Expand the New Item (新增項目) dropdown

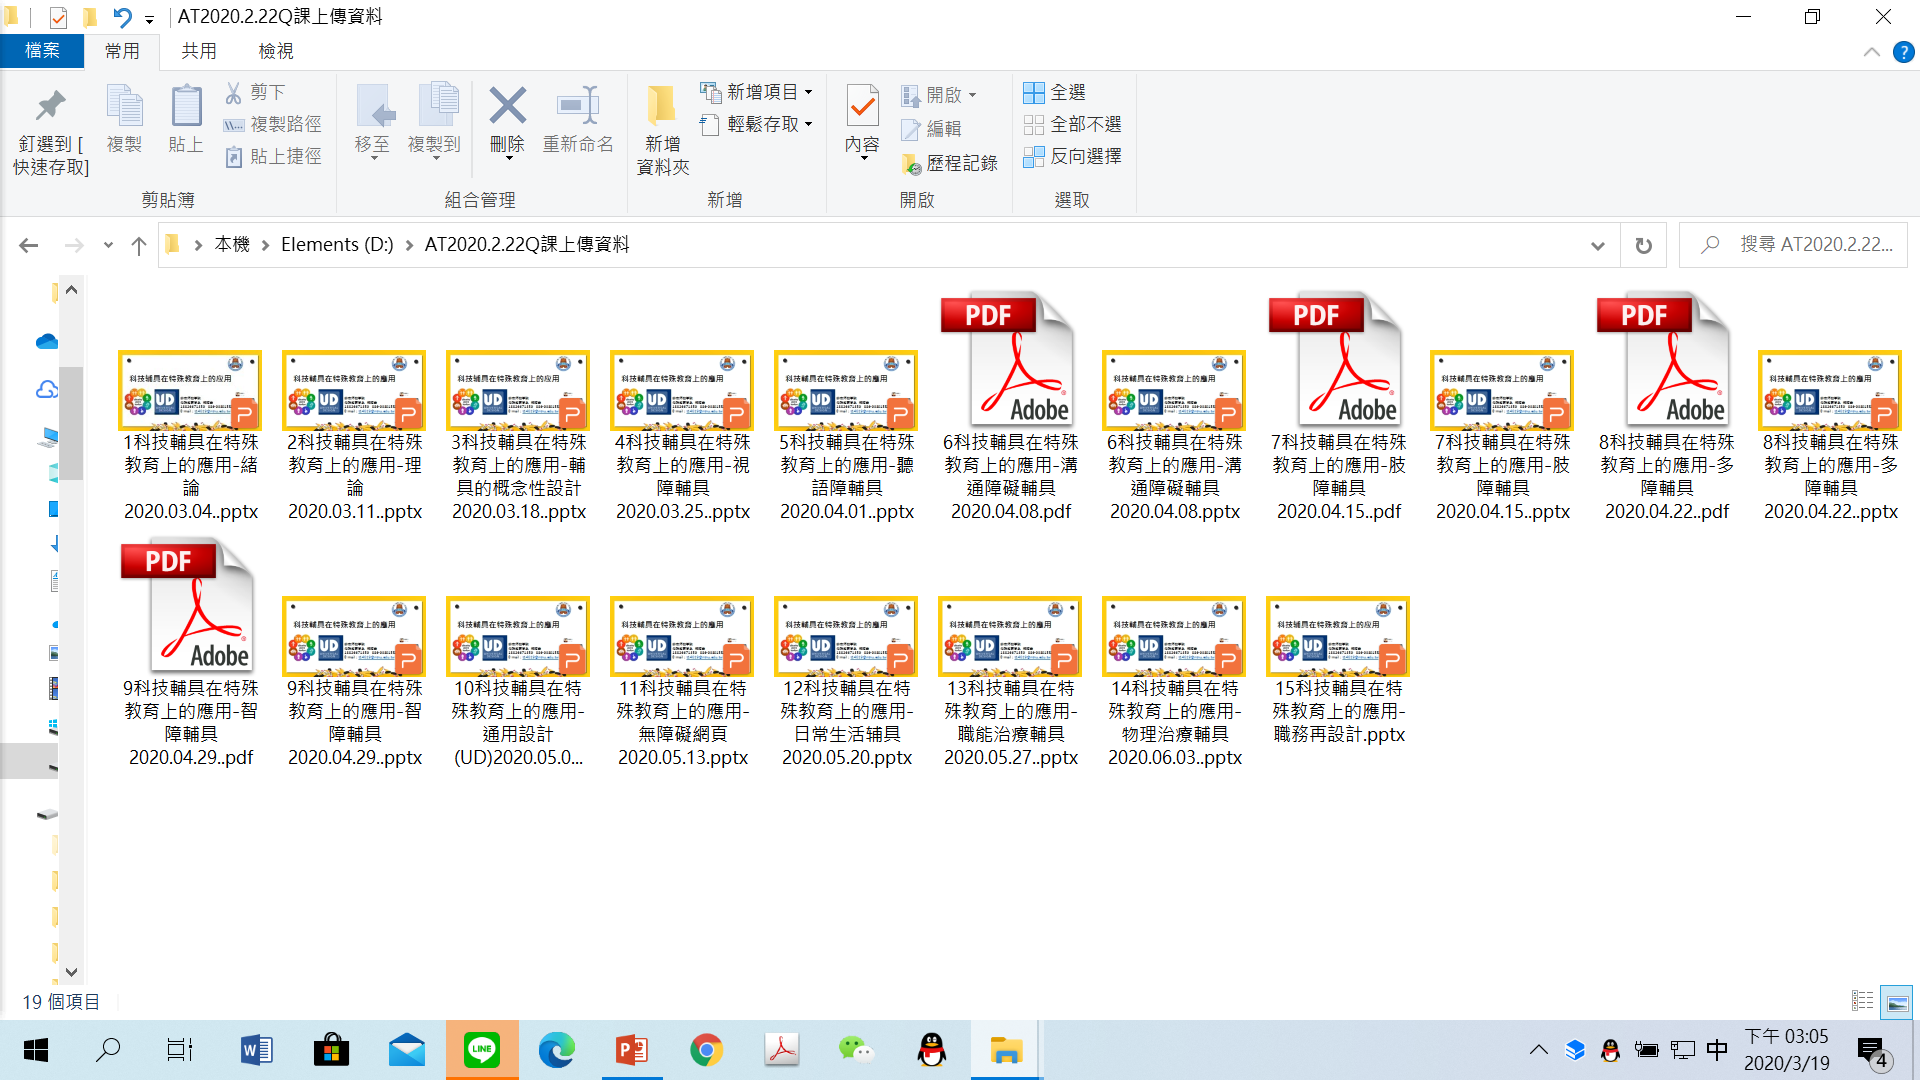pyautogui.click(x=758, y=92)
